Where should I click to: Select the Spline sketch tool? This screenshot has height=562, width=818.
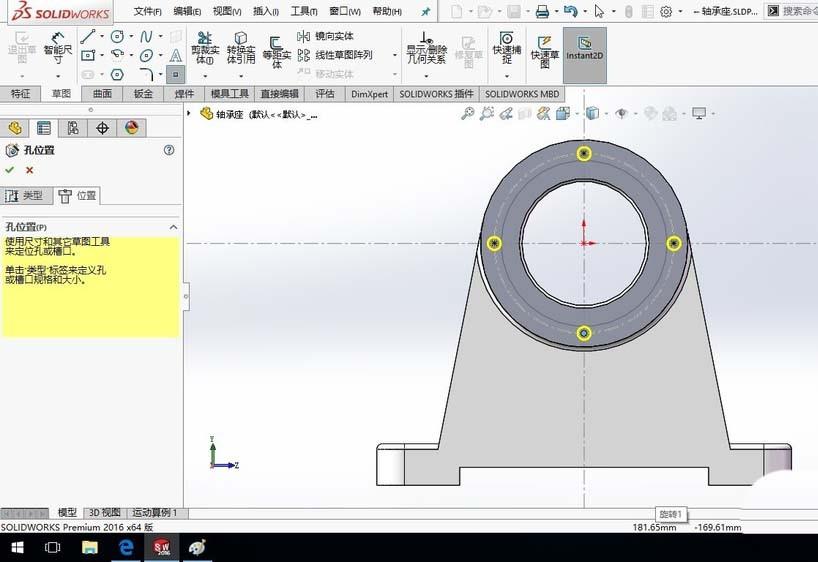coord(147,37)
